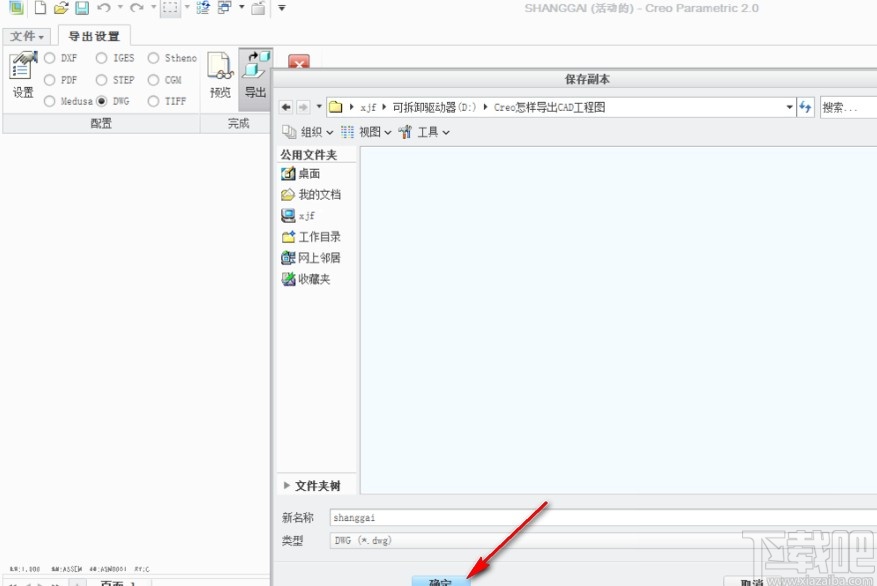
Task: Open dropdown next to dashed selection tool
Action: coord(187,7)
